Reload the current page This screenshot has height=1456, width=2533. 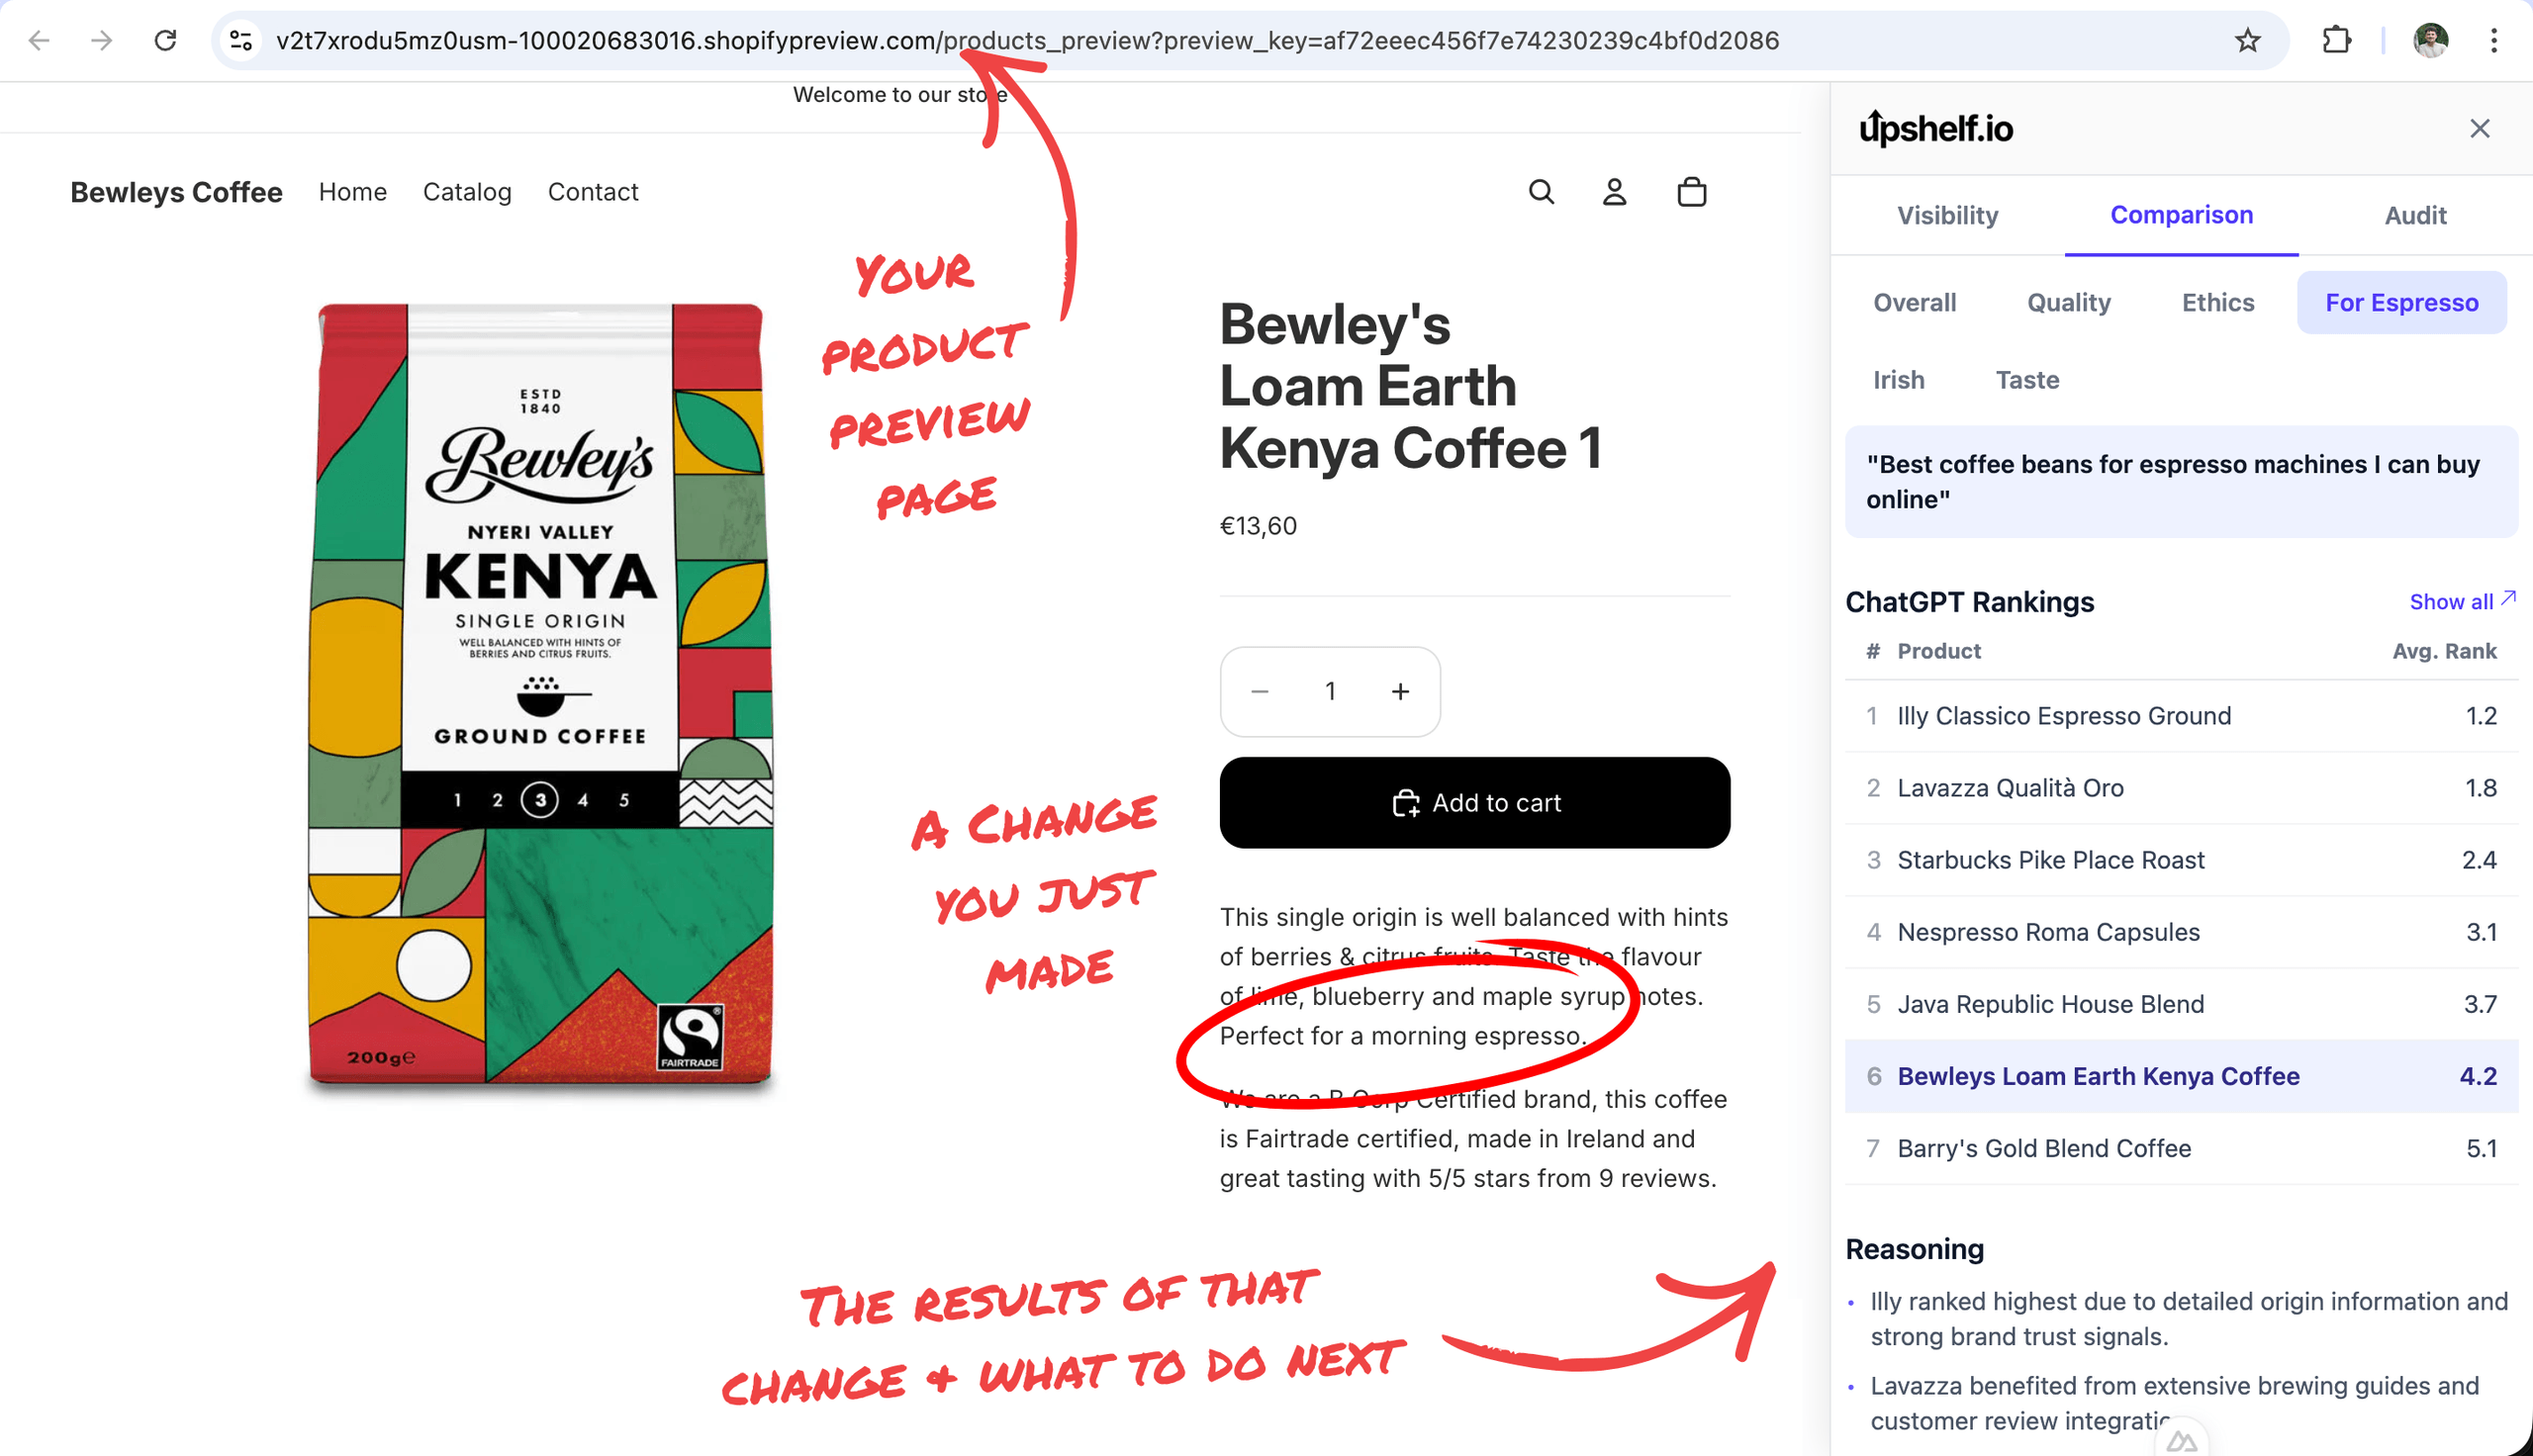(x=166, y=40)
